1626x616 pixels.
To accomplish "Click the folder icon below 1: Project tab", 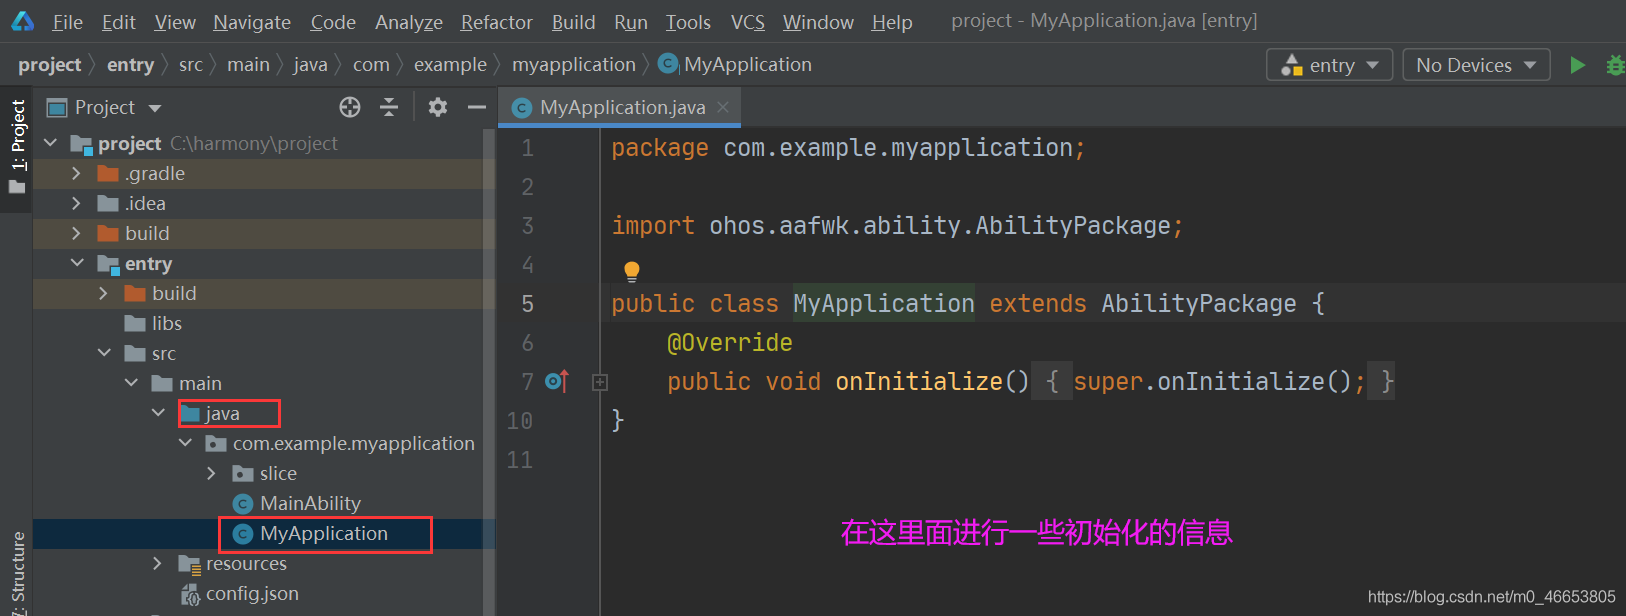I will 17,186.
